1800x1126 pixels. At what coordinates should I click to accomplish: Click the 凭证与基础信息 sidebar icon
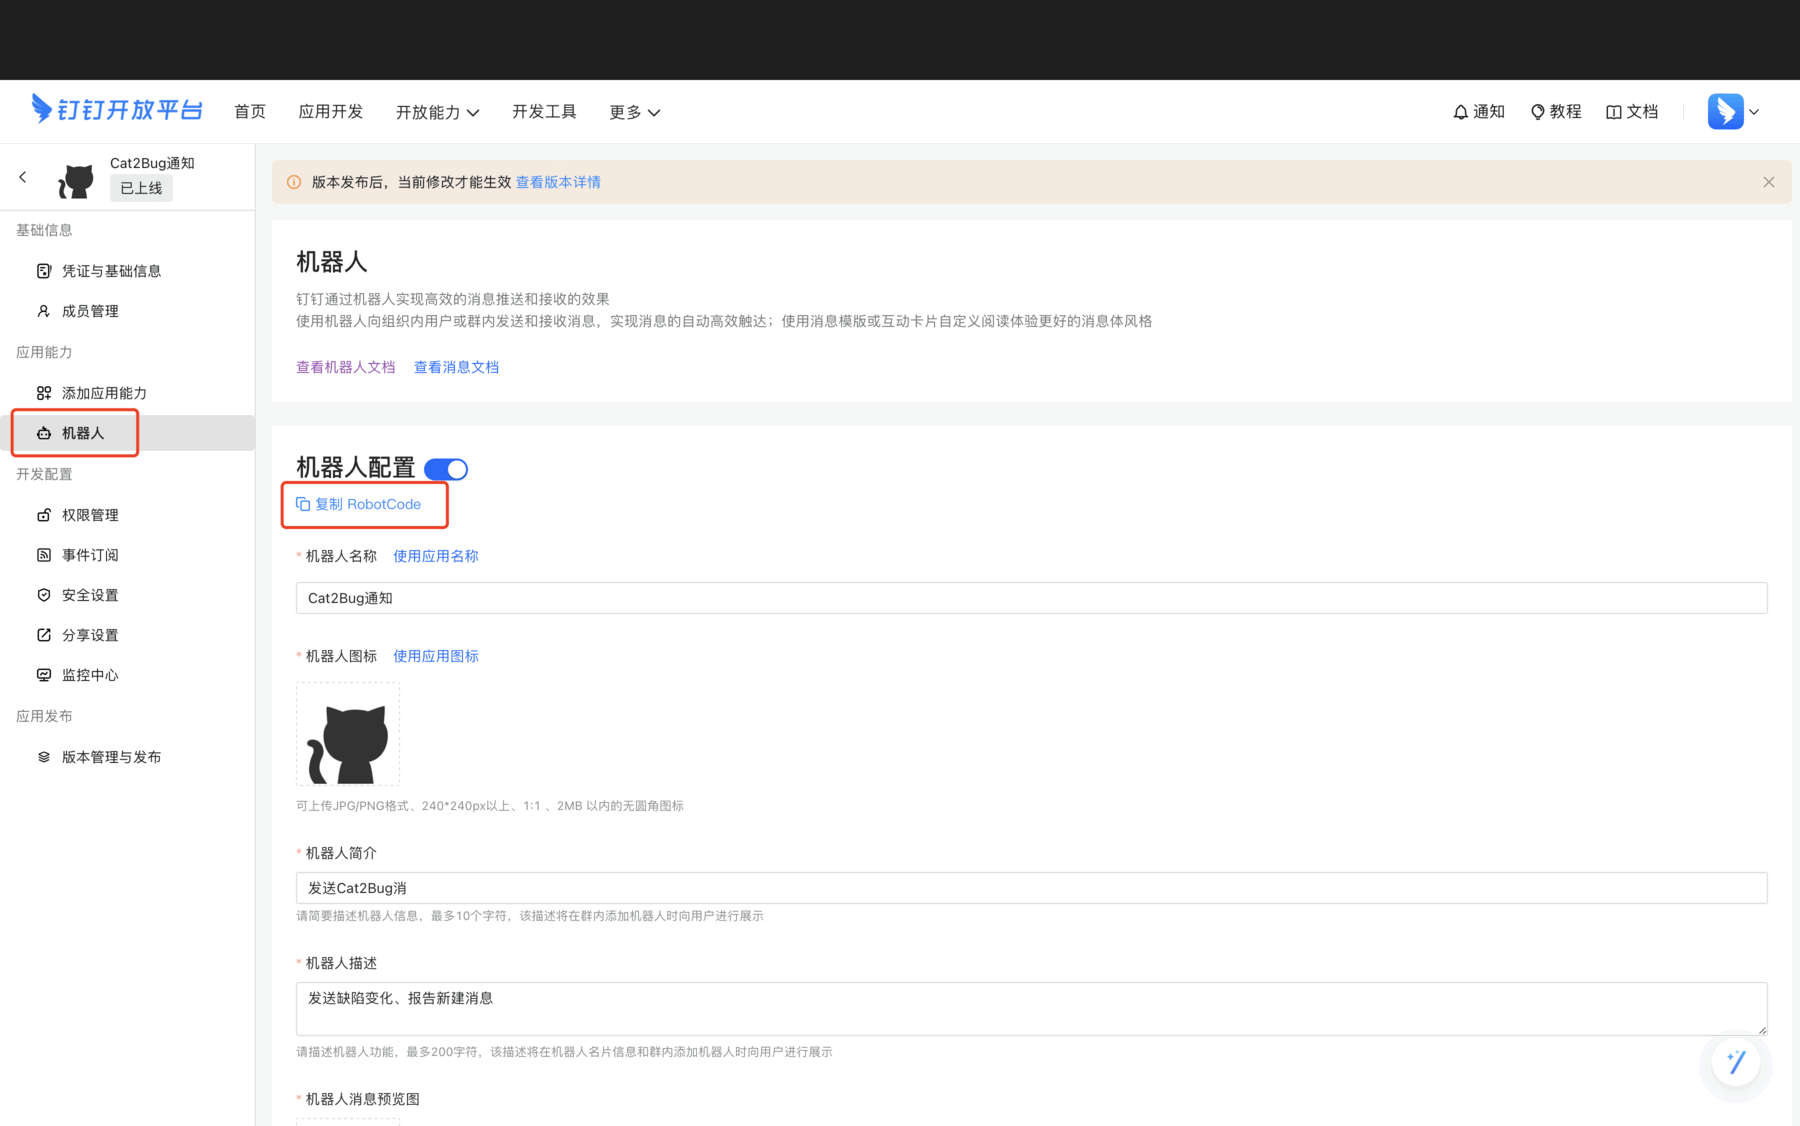[x=44, y=271]
